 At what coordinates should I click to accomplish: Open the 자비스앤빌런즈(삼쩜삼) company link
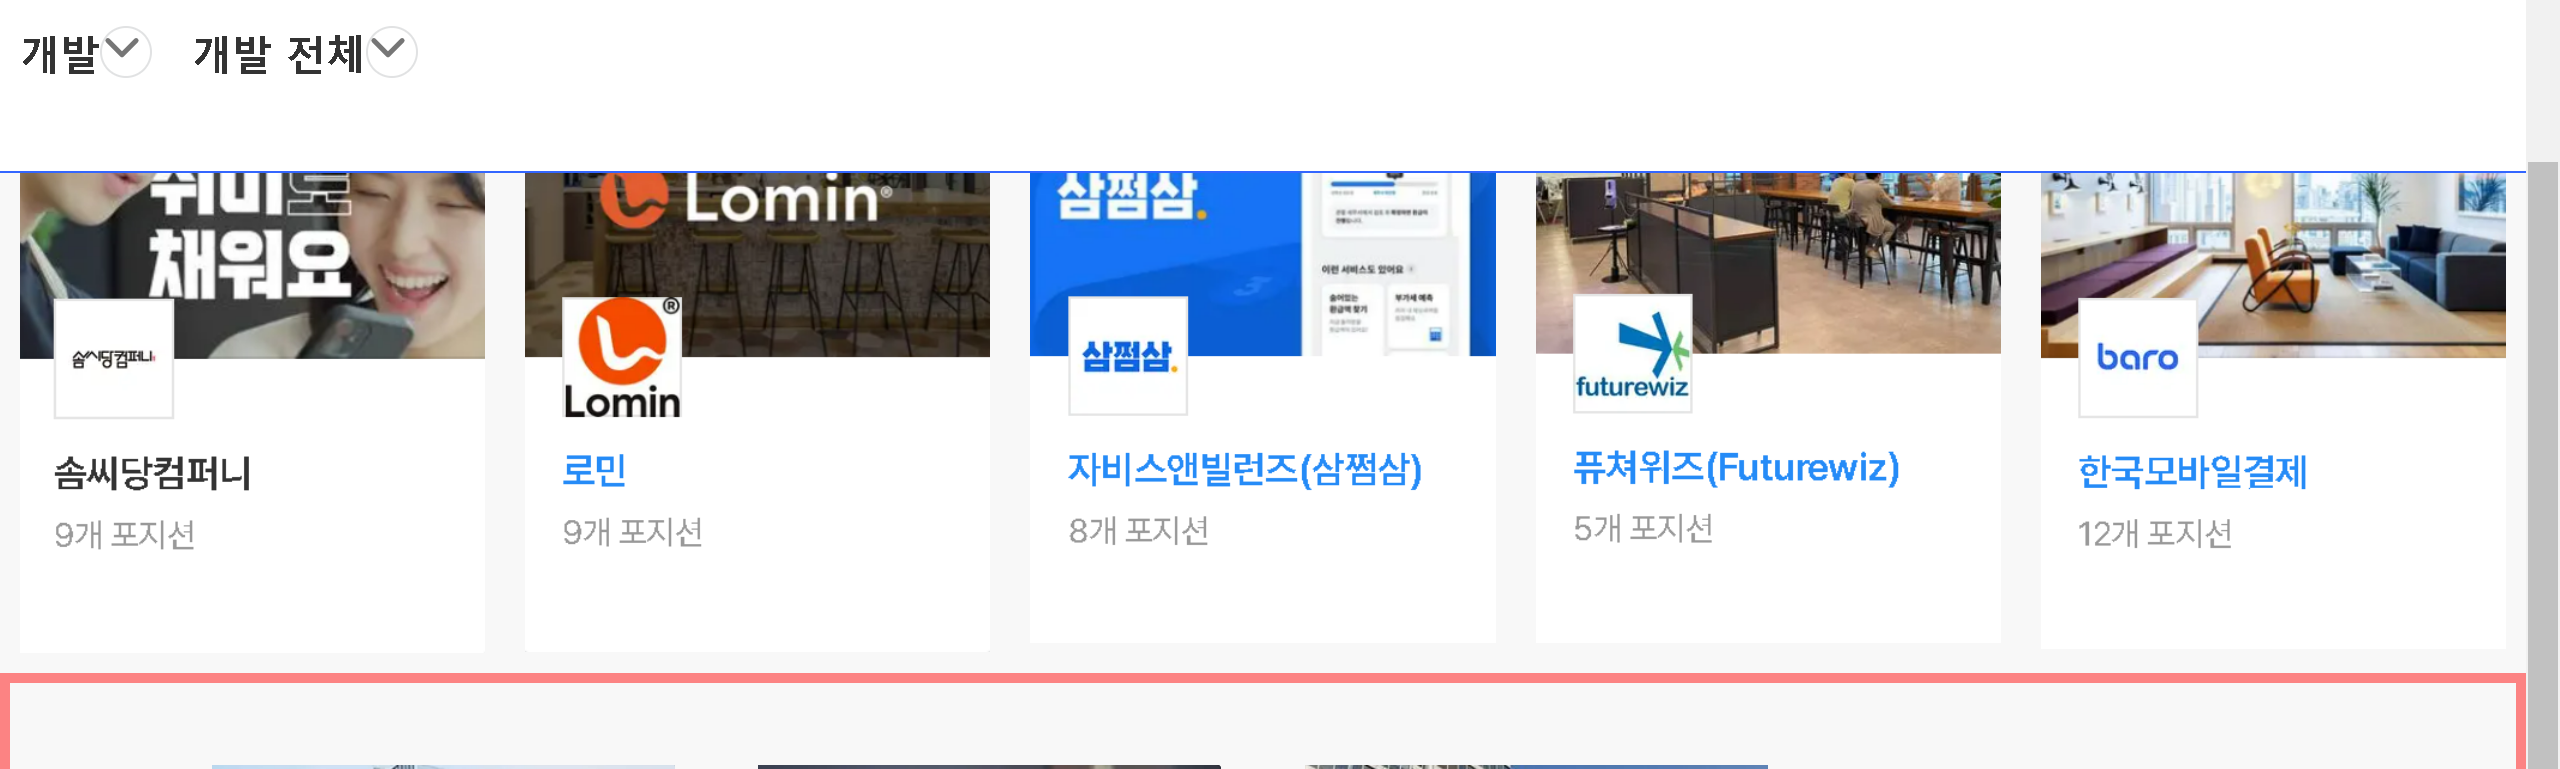coord(1245,469)
